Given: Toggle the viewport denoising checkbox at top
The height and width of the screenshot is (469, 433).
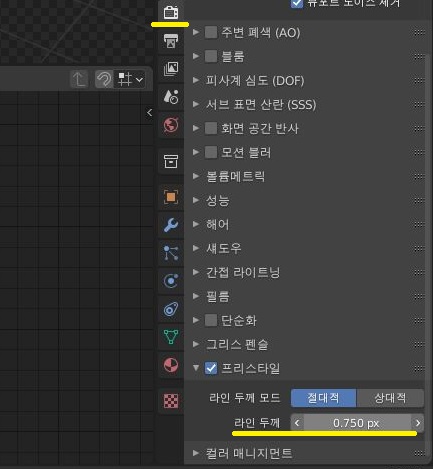Looking at the screenshot, I should pyautogui.click(x=297, y=3).
